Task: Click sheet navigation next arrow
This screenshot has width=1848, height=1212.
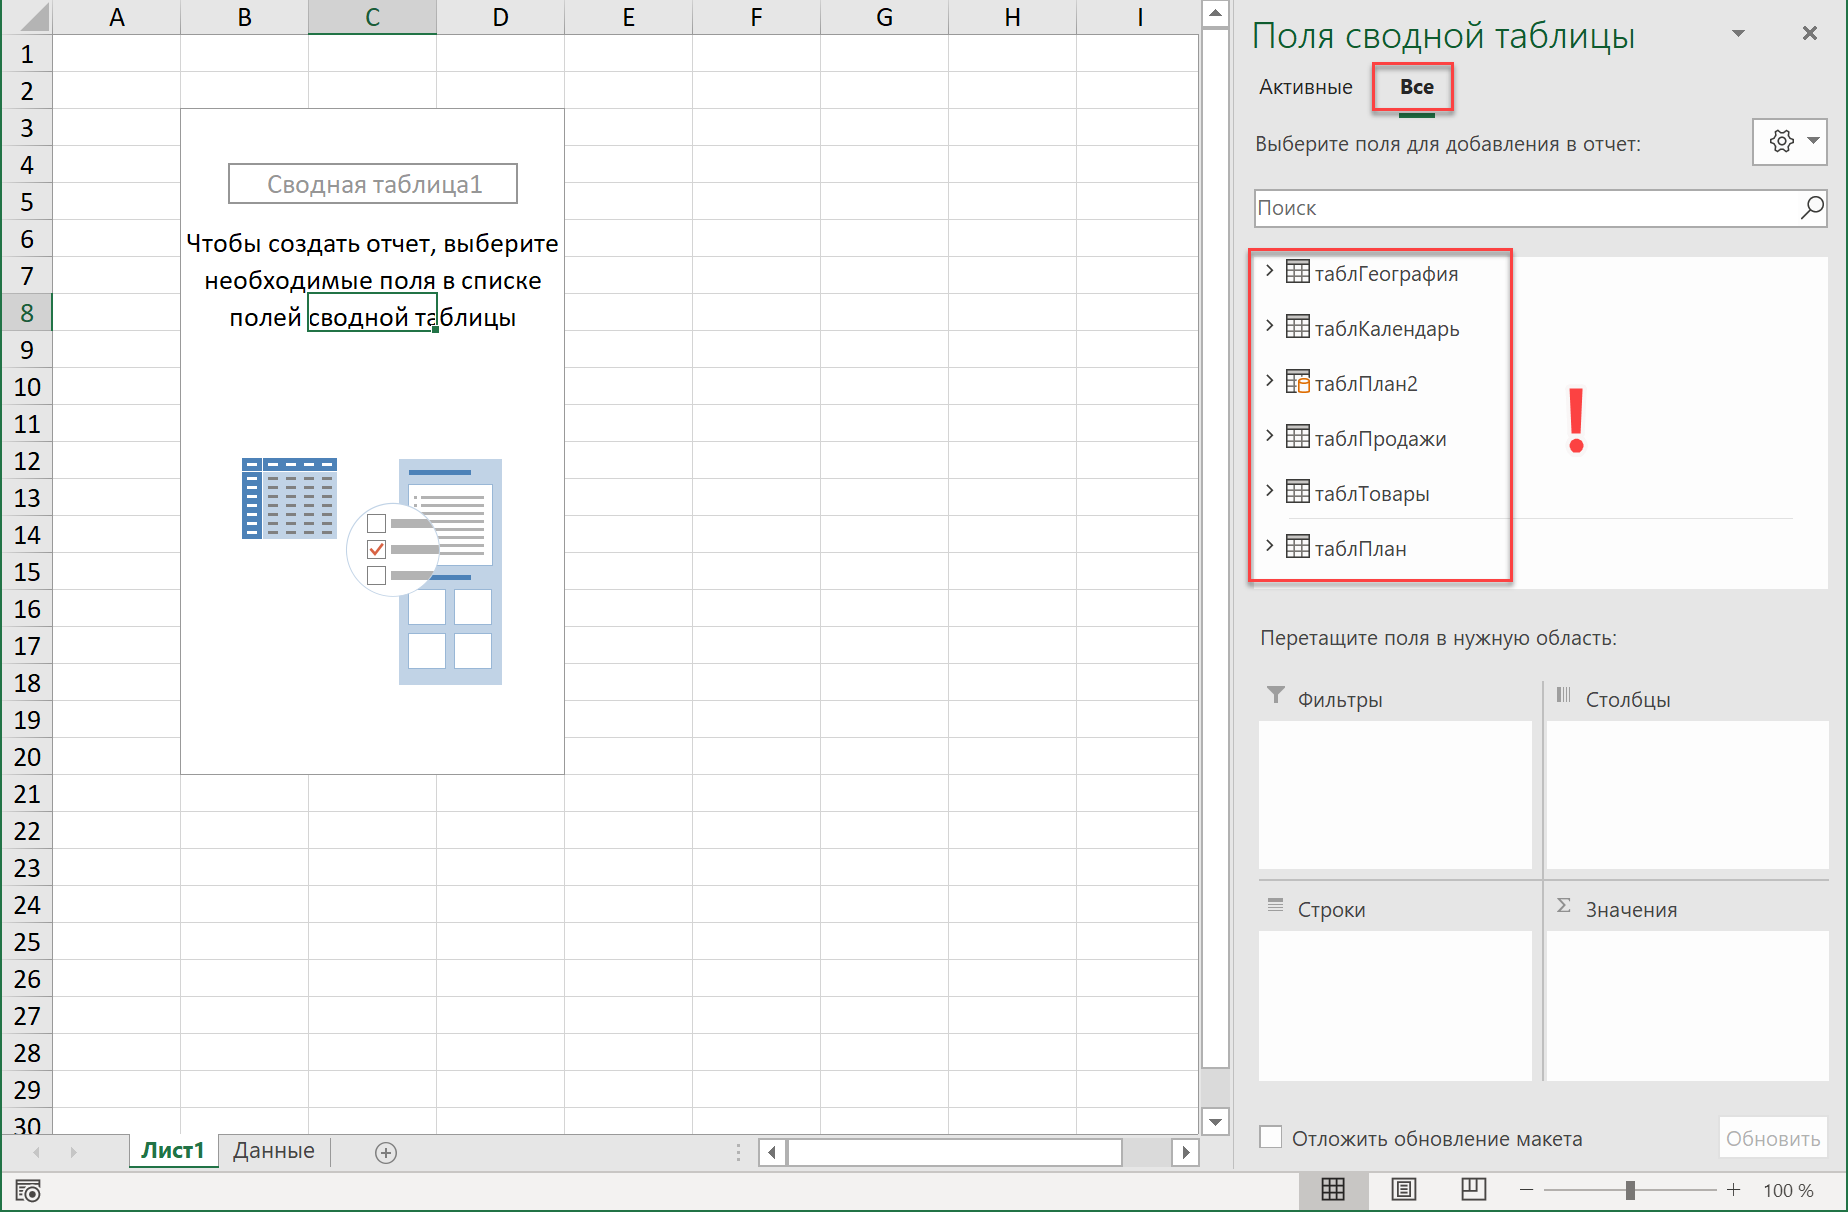Action: 73,1152
